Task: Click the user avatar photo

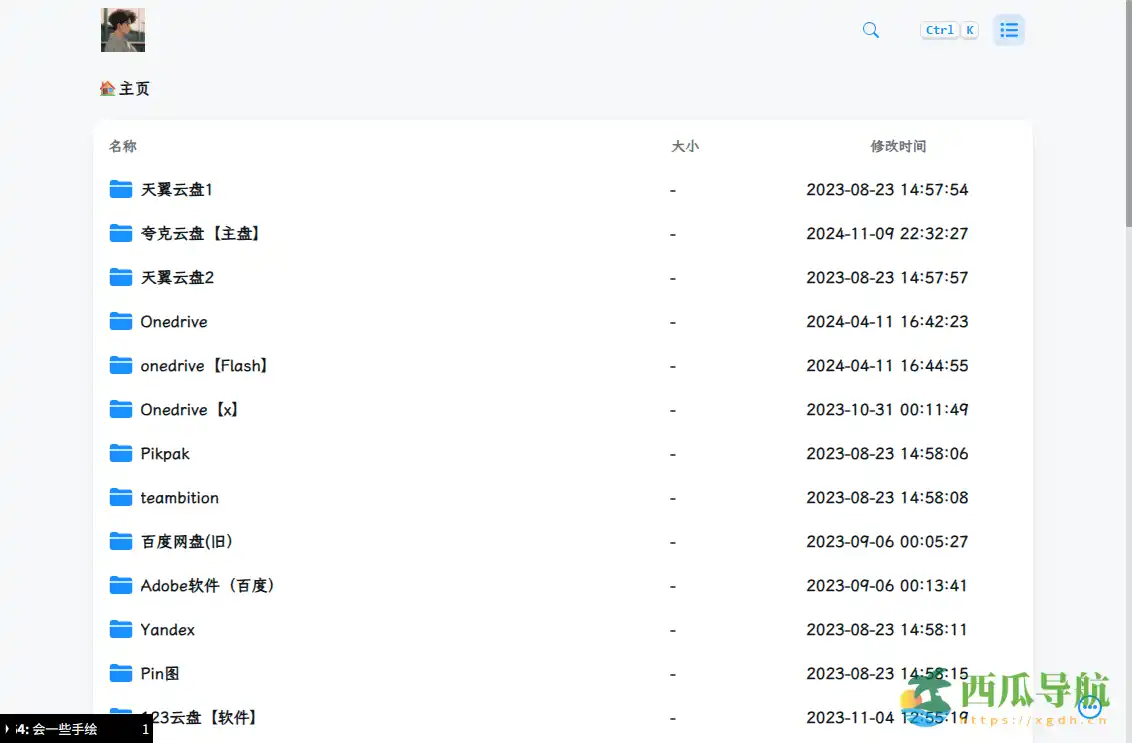Action: tap(122, 30)
